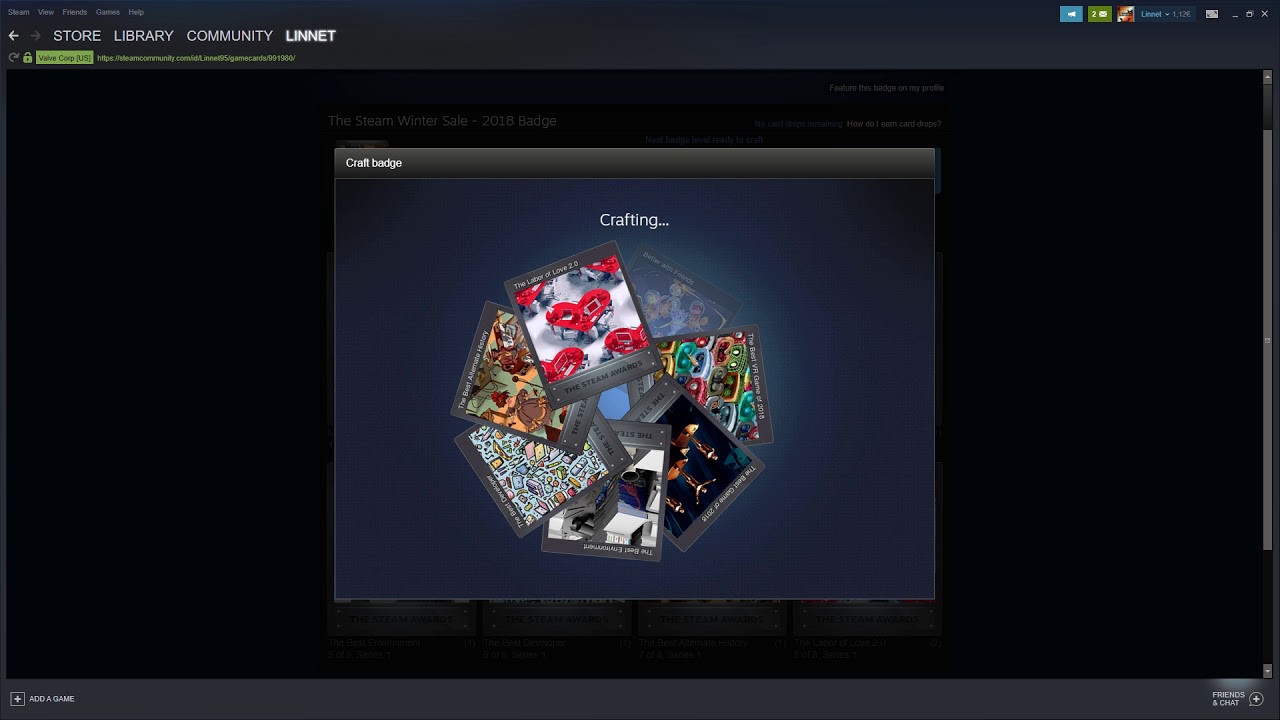Click the Crafting... status text

tap(634, 220)
